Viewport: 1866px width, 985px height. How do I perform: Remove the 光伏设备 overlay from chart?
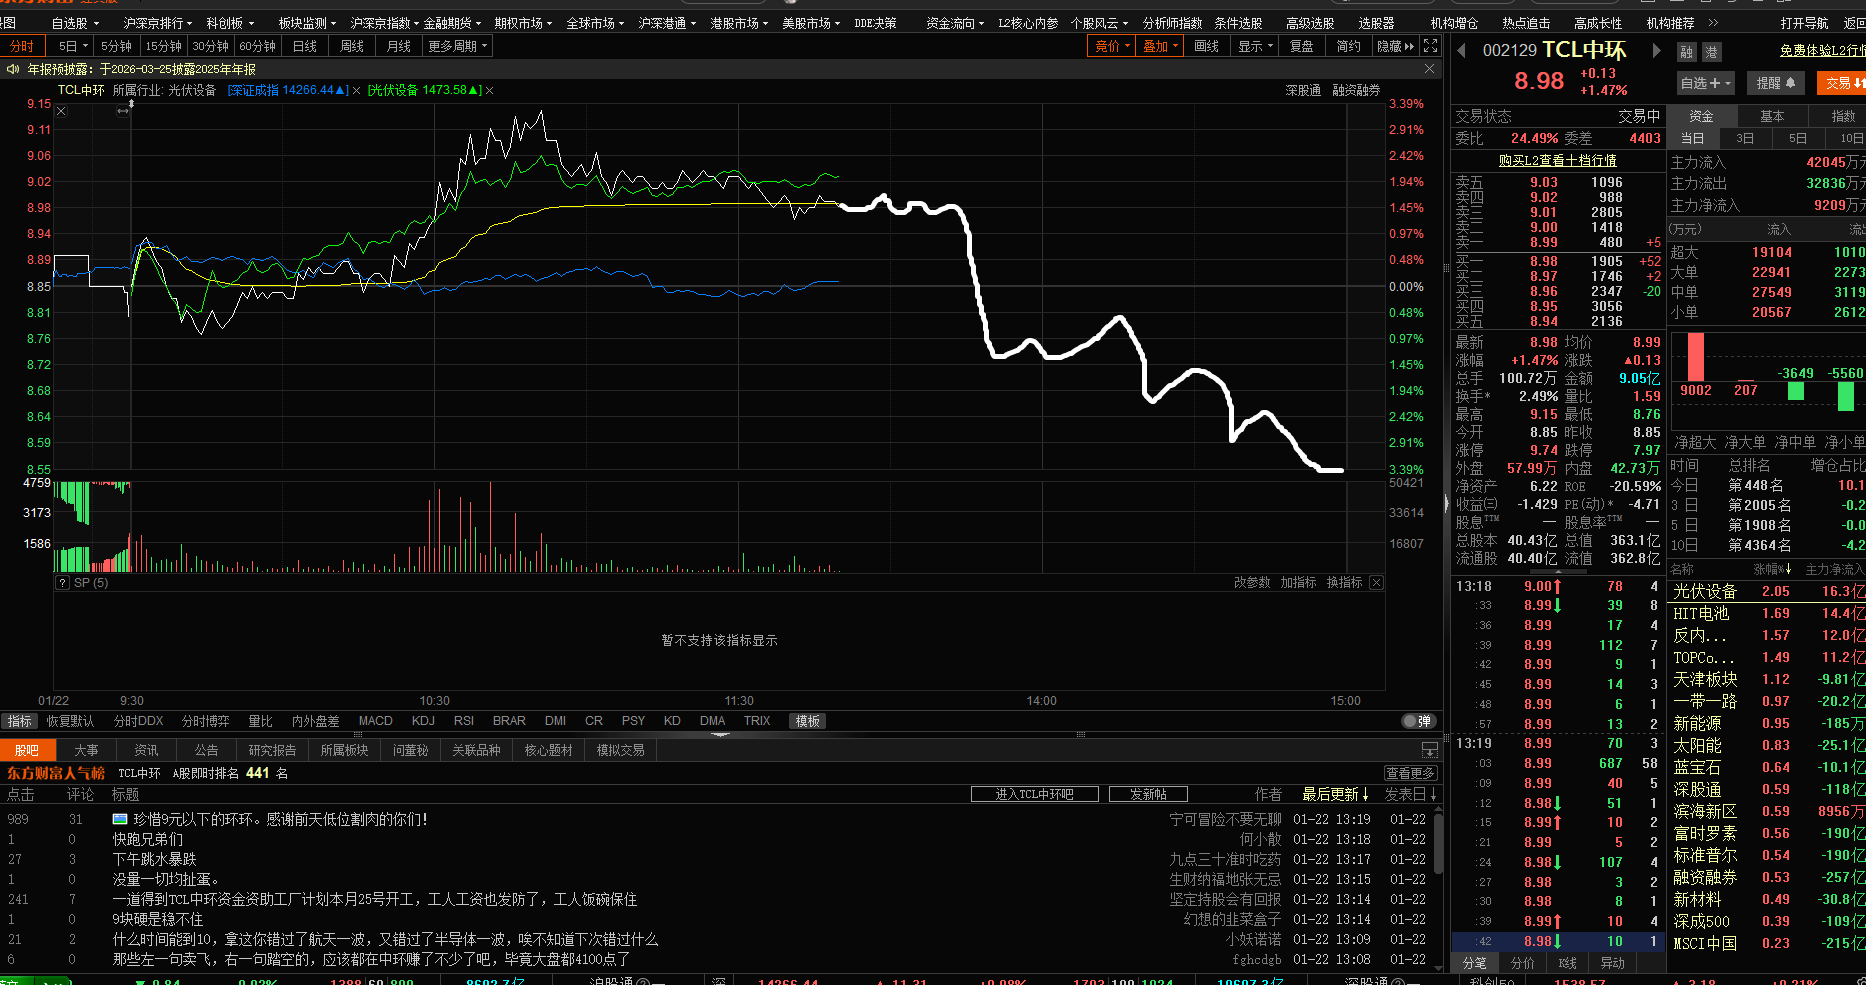(489, 91)
